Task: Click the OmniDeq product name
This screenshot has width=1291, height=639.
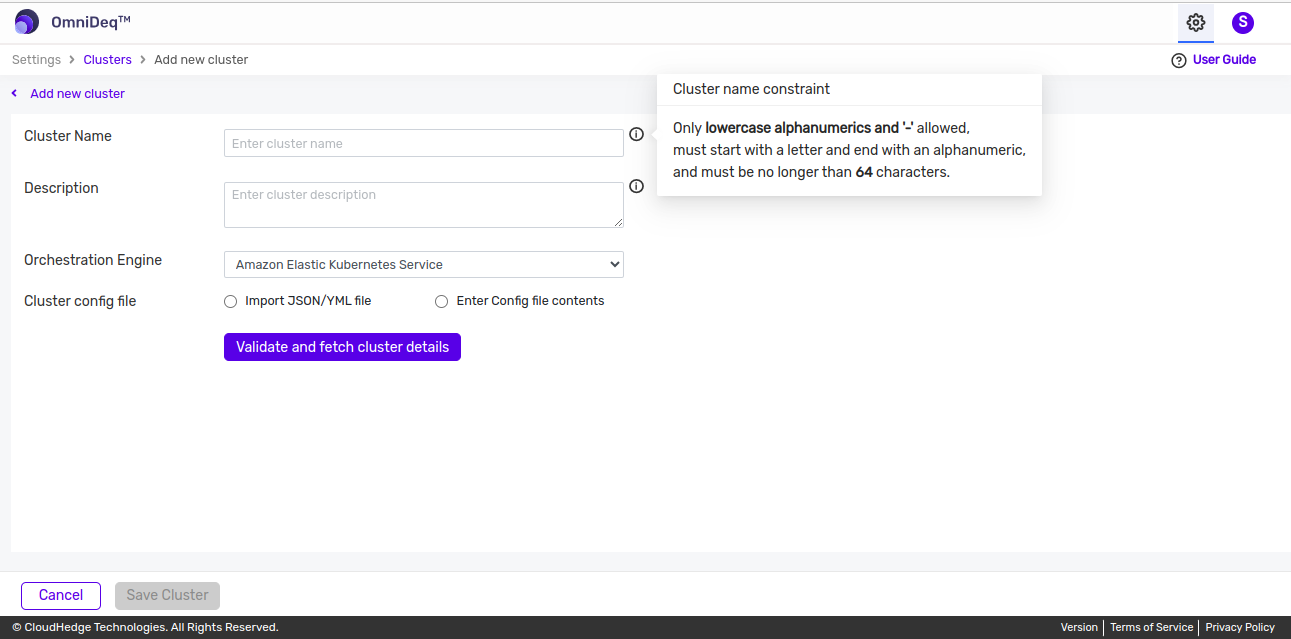Action: 91,22
